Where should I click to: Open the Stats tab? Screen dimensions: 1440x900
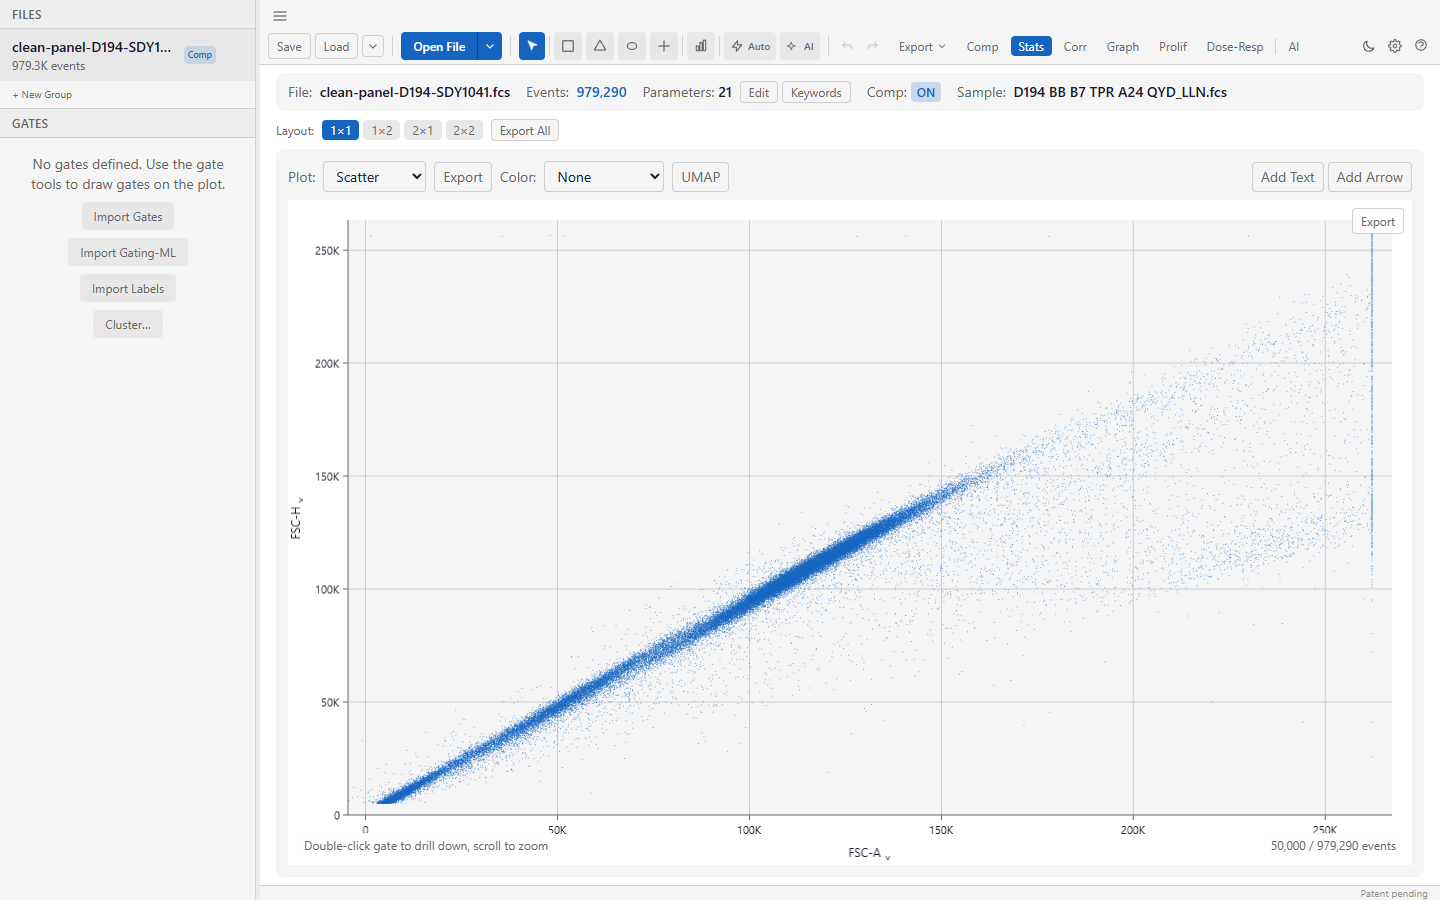pos(1031,46)
